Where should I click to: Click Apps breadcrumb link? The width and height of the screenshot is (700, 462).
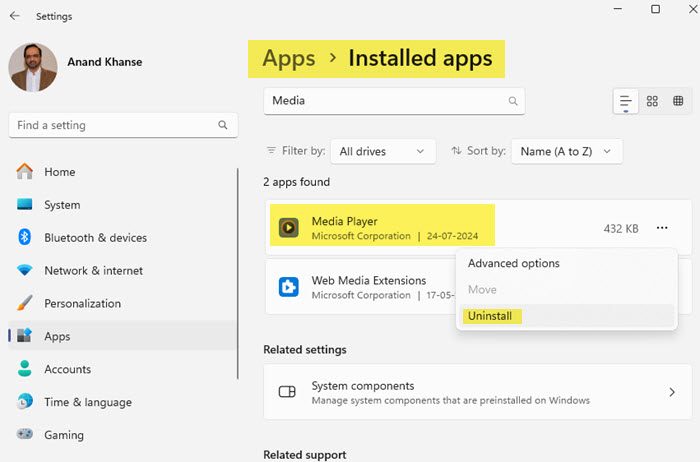tap(289, 58)
